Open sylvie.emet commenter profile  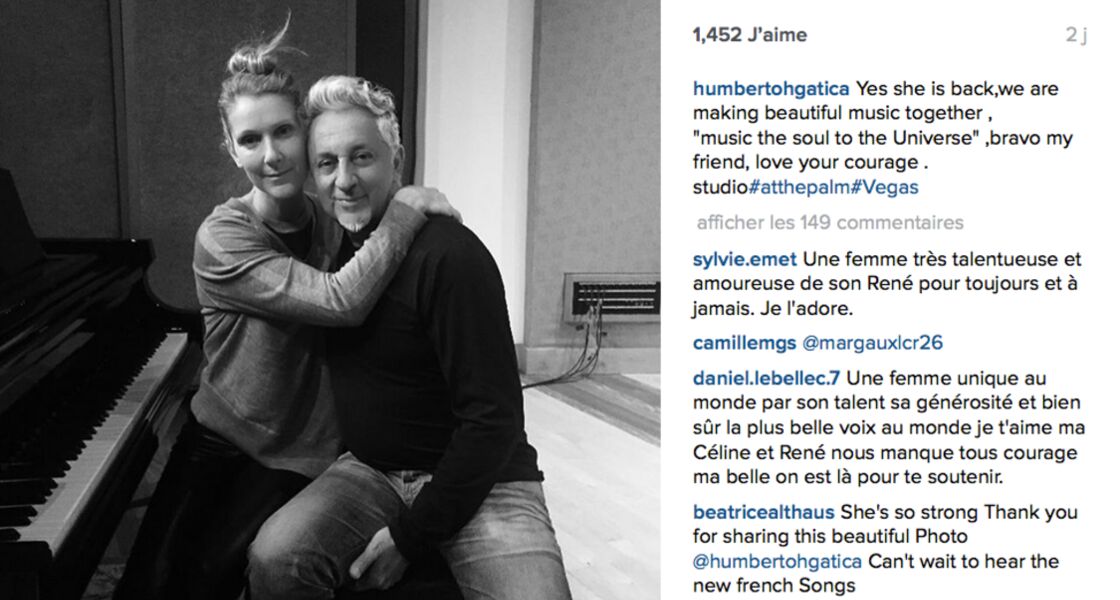[745, 259]
